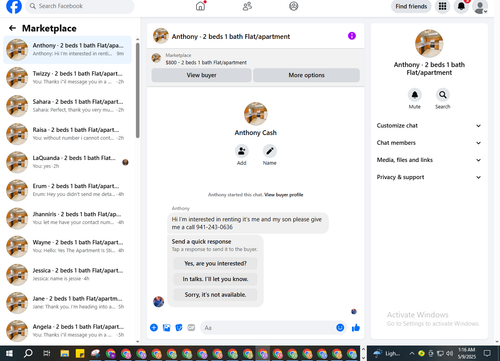The width and height of the screenshot is (500, 361).
Task: Click Marketplace listing $800 banner
Action: click(x=256, y=59)
